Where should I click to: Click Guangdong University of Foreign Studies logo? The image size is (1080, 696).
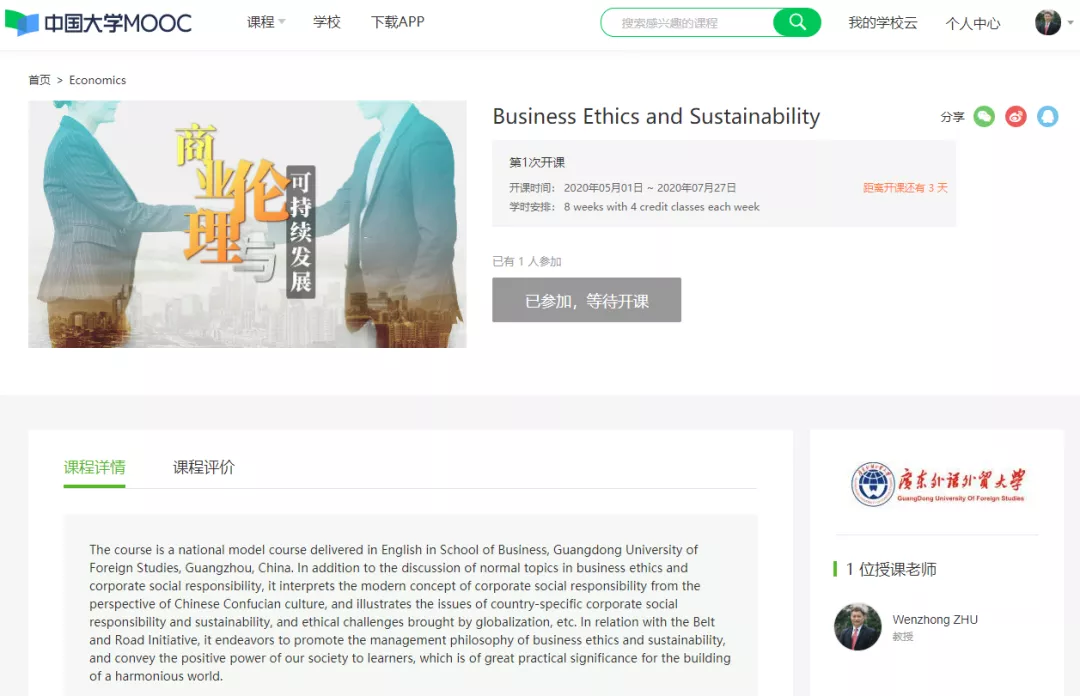(x=937, y=484)
